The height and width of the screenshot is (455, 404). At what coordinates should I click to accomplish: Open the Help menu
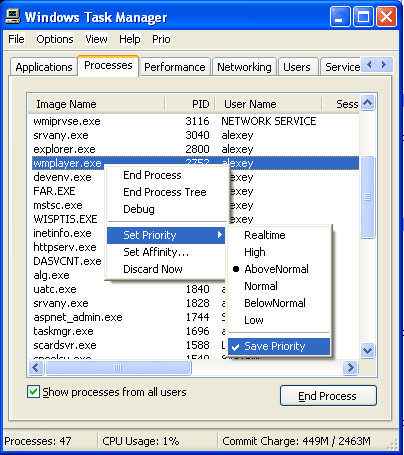[x=129, y=39]
